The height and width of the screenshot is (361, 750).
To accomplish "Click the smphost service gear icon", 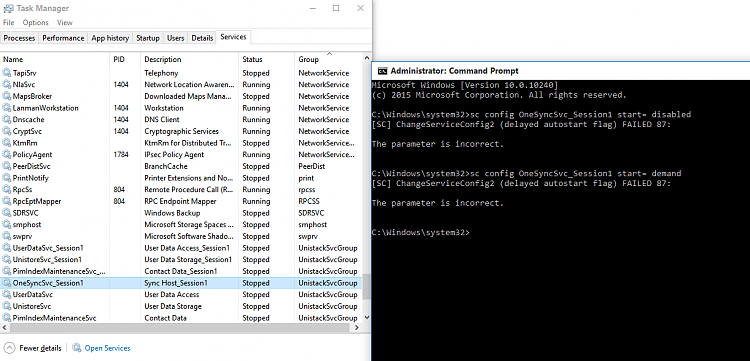I will (6, 225).
